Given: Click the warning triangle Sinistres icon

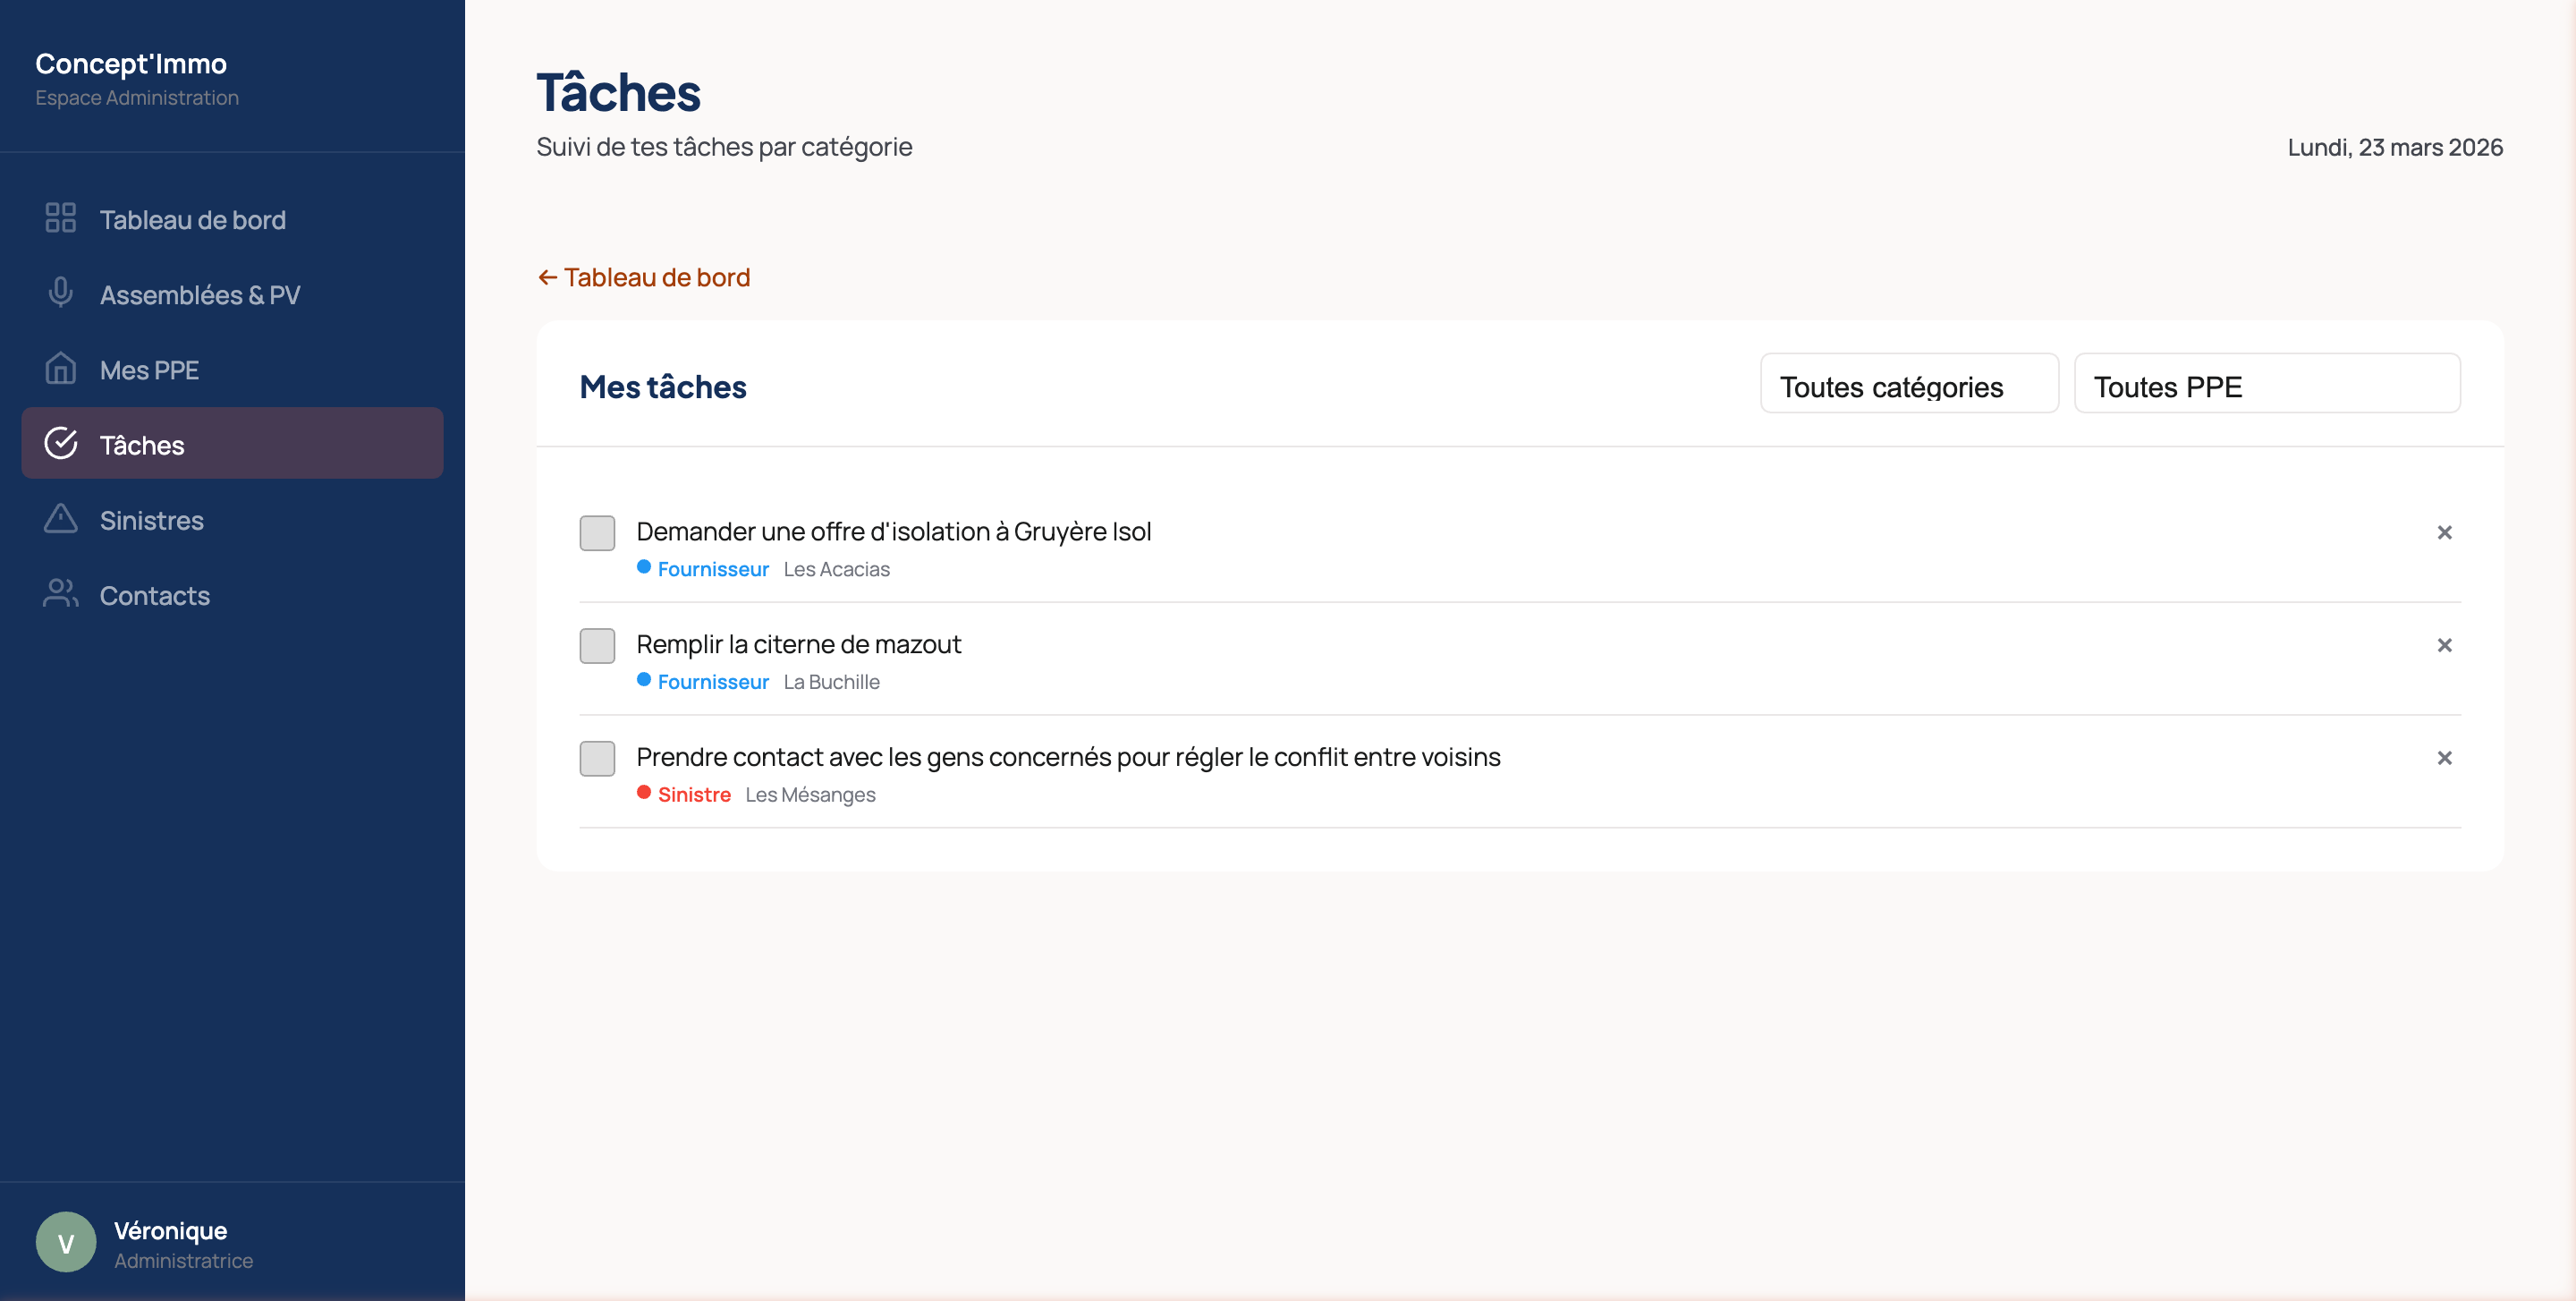Looking at the screenshot, I should coord(60,519).
